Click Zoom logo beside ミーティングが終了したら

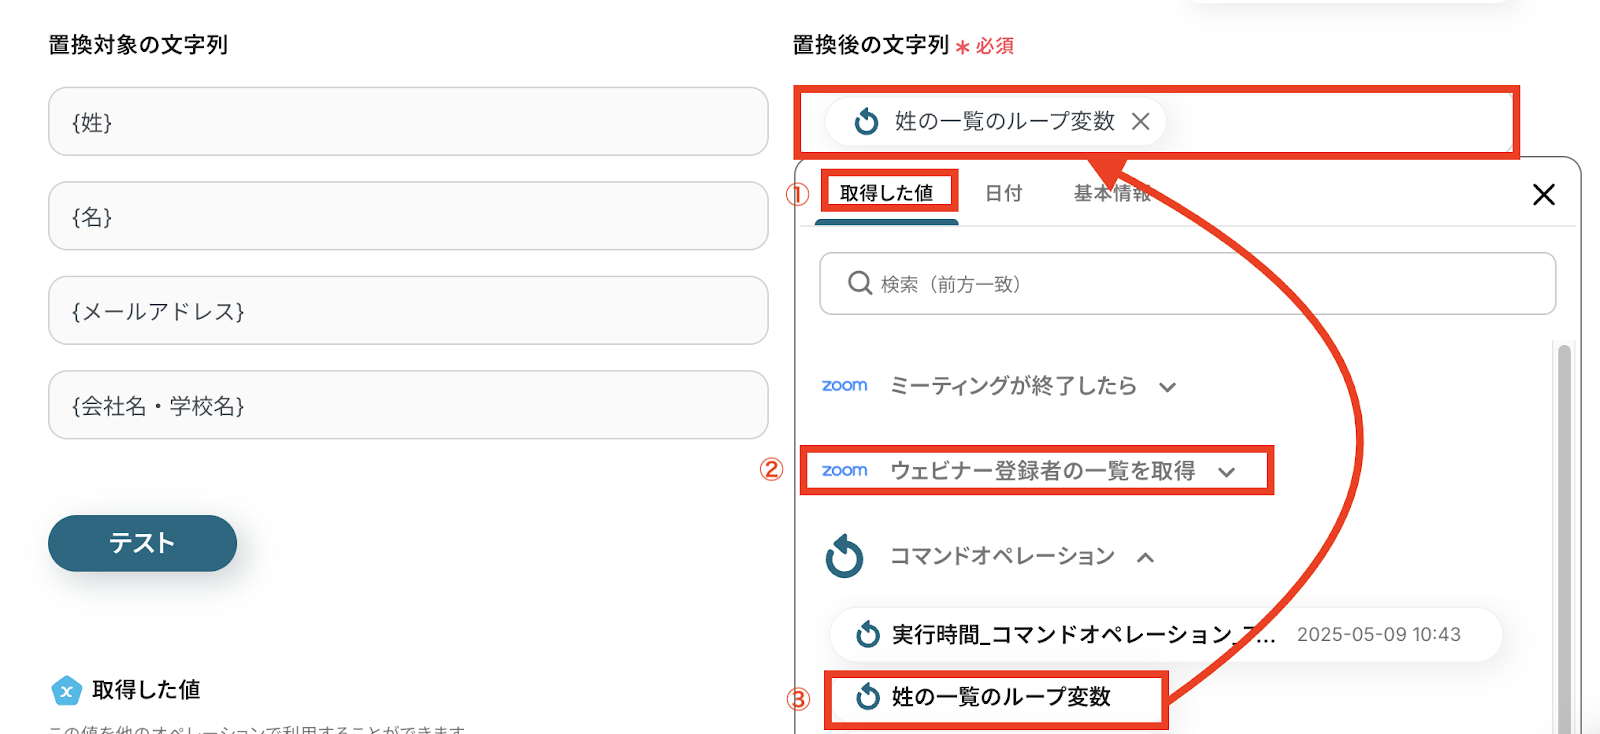pyautogui.click(x=844, y=386)
